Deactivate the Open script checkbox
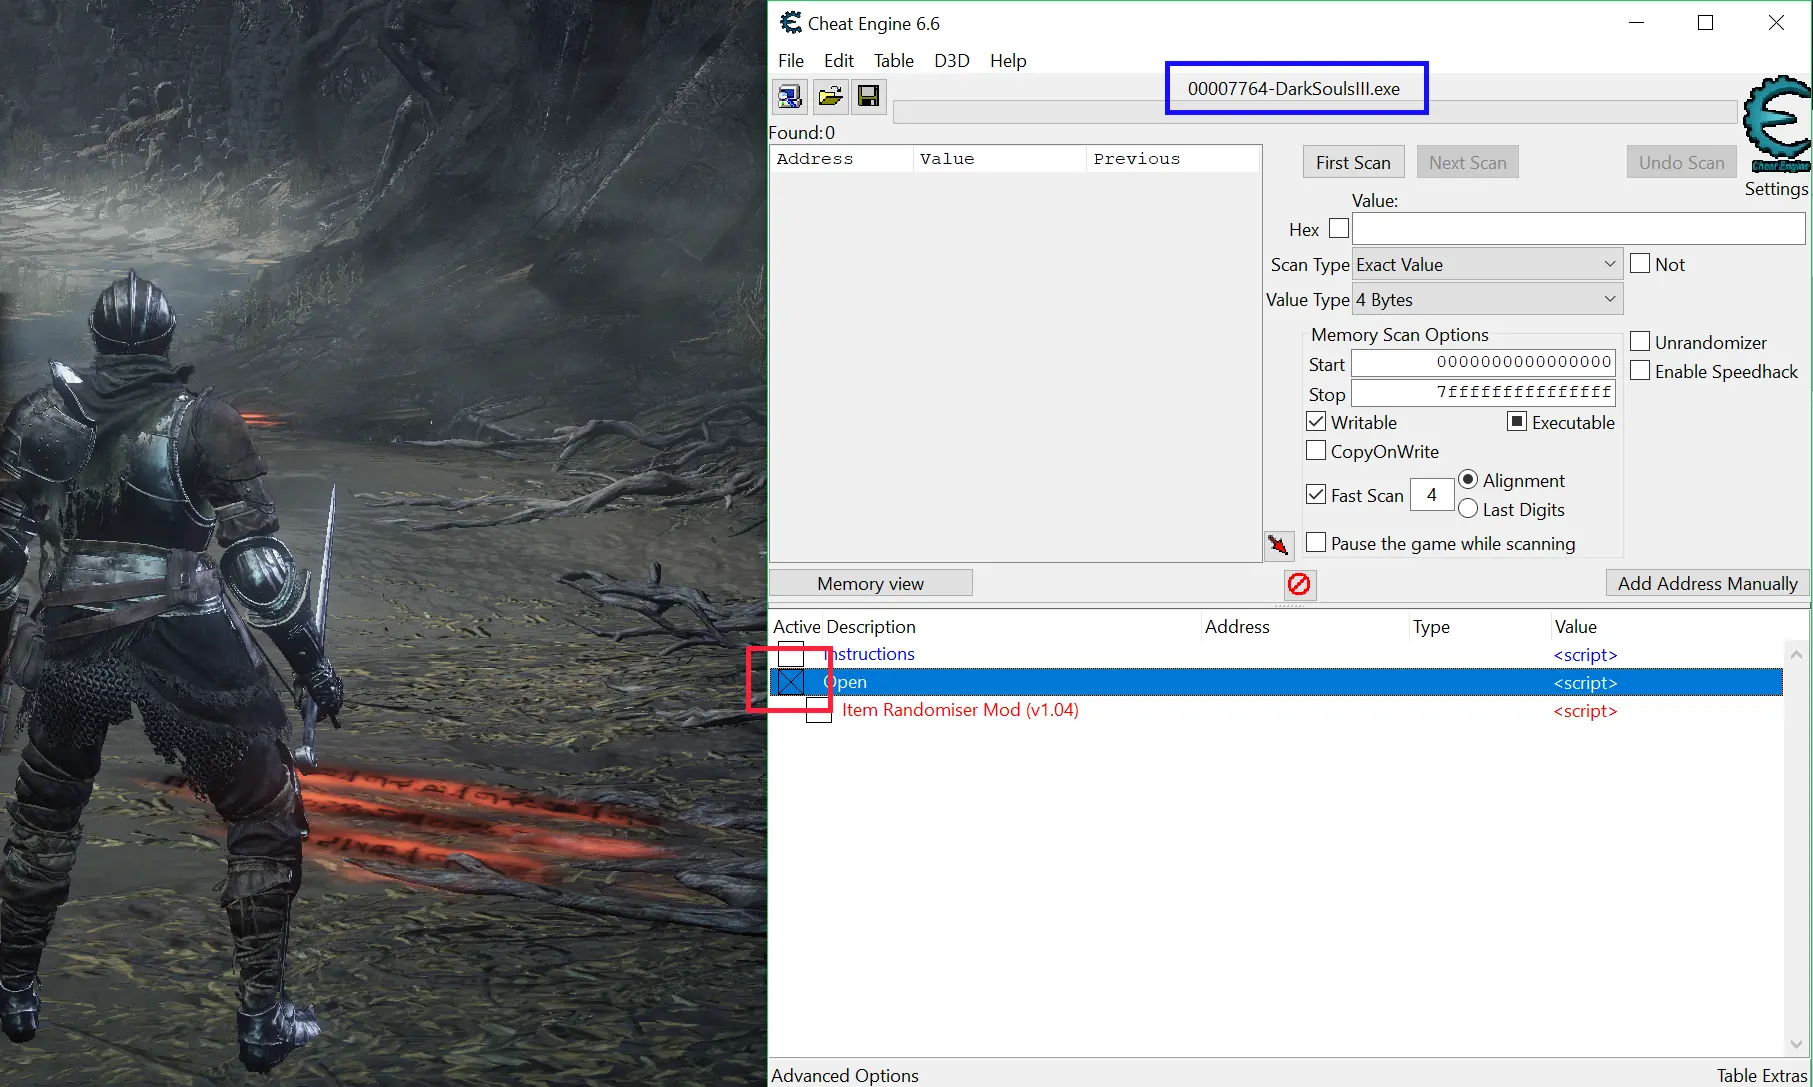This screenshot has height=1087, width=1813. point(791,682)
